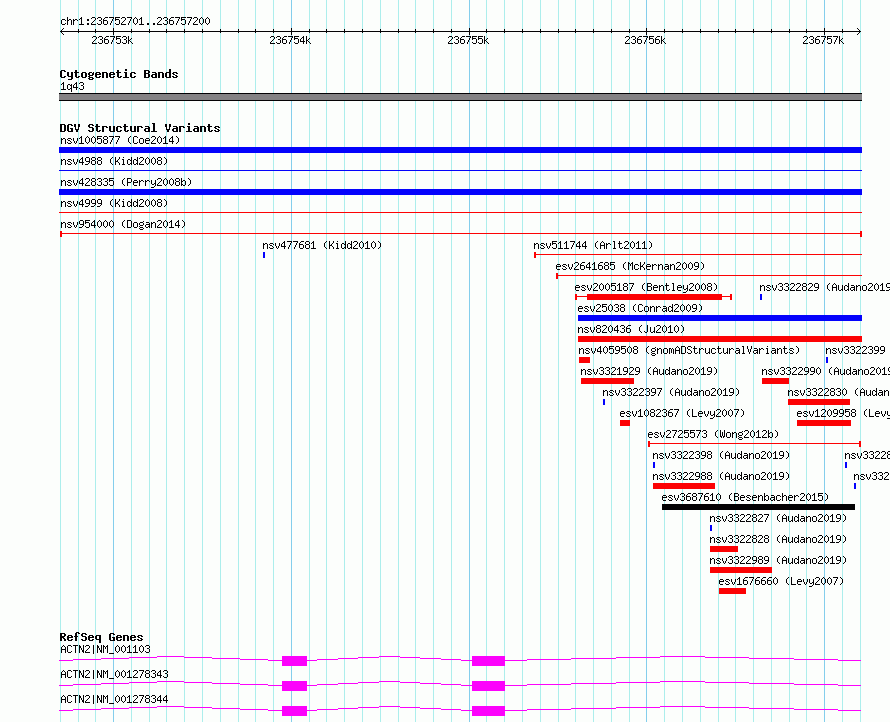Click the RefSeq Genes track title
Image resolution: width=890 pixels, height=722 pixels.
pyautogui.click(x=101, y=637)
